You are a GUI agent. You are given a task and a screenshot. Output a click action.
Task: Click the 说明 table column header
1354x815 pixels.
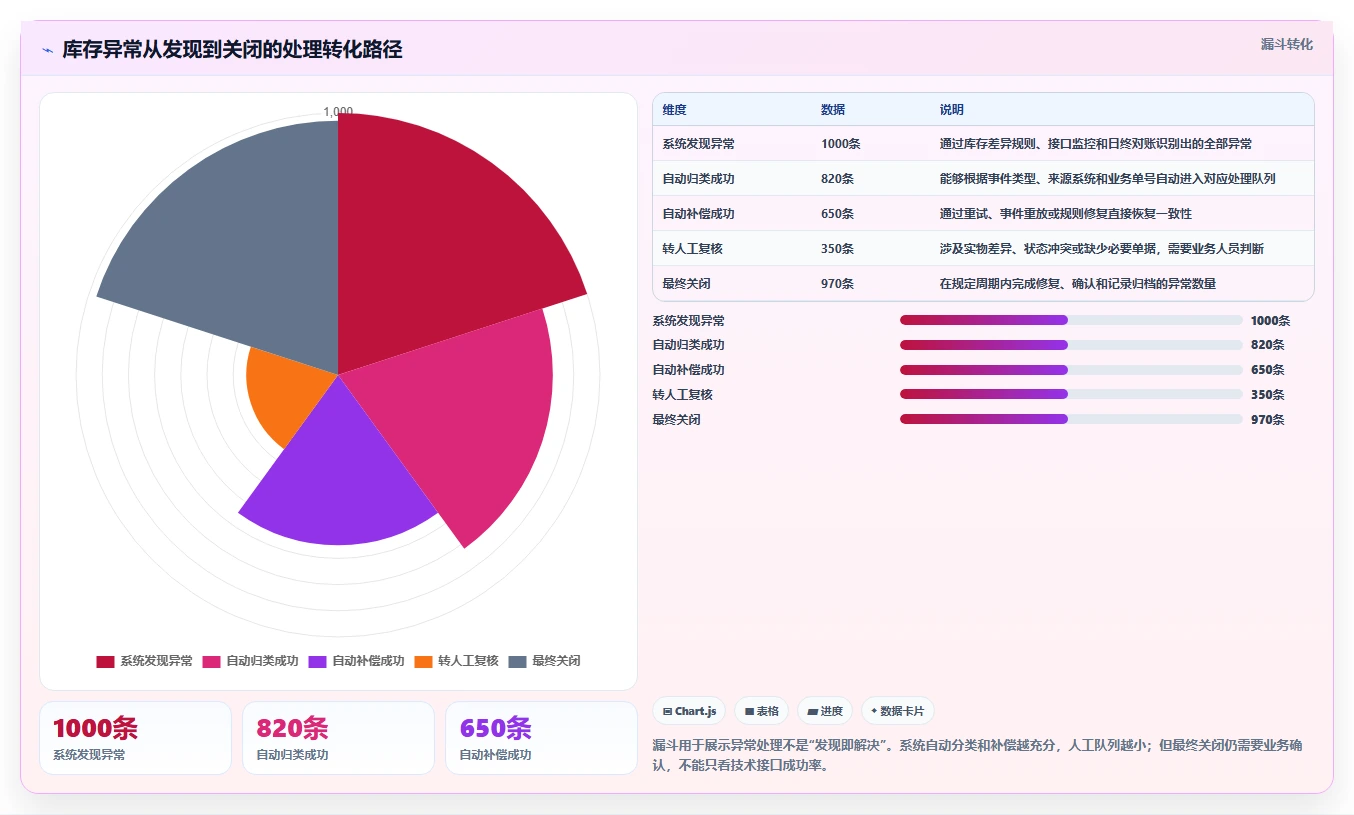click(x=951, y=110)
